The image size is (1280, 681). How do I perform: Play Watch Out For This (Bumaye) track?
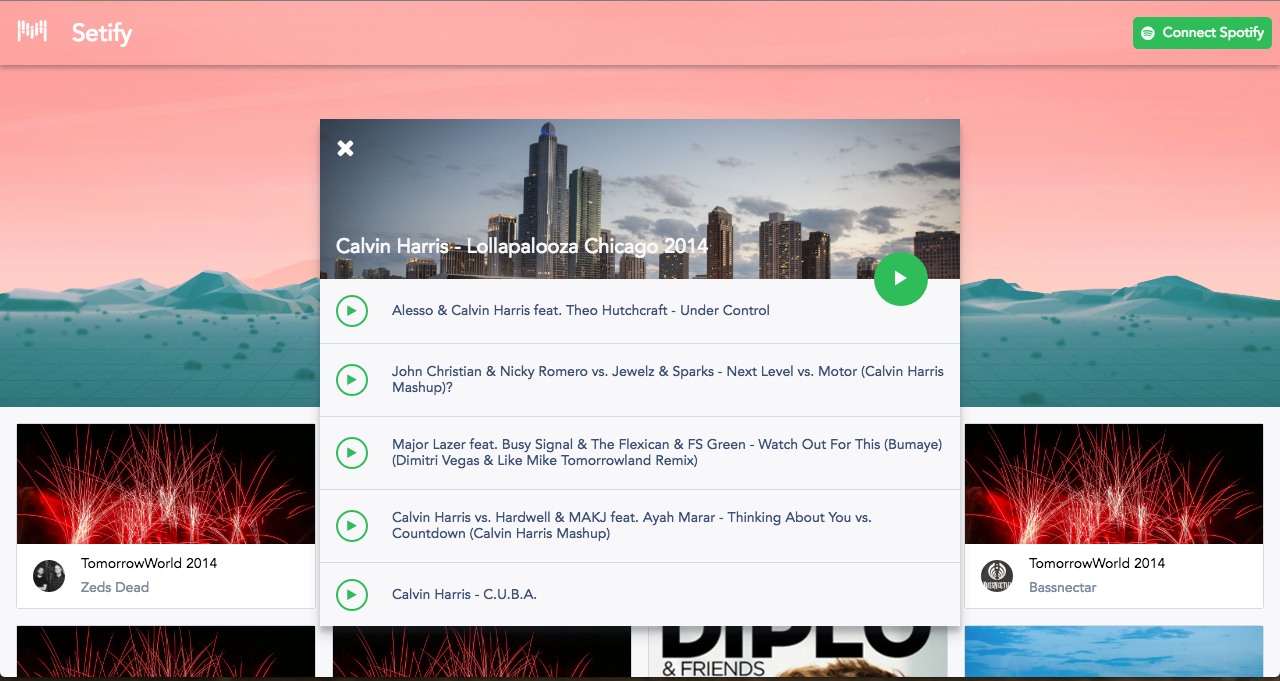click(x=351, y=453)
